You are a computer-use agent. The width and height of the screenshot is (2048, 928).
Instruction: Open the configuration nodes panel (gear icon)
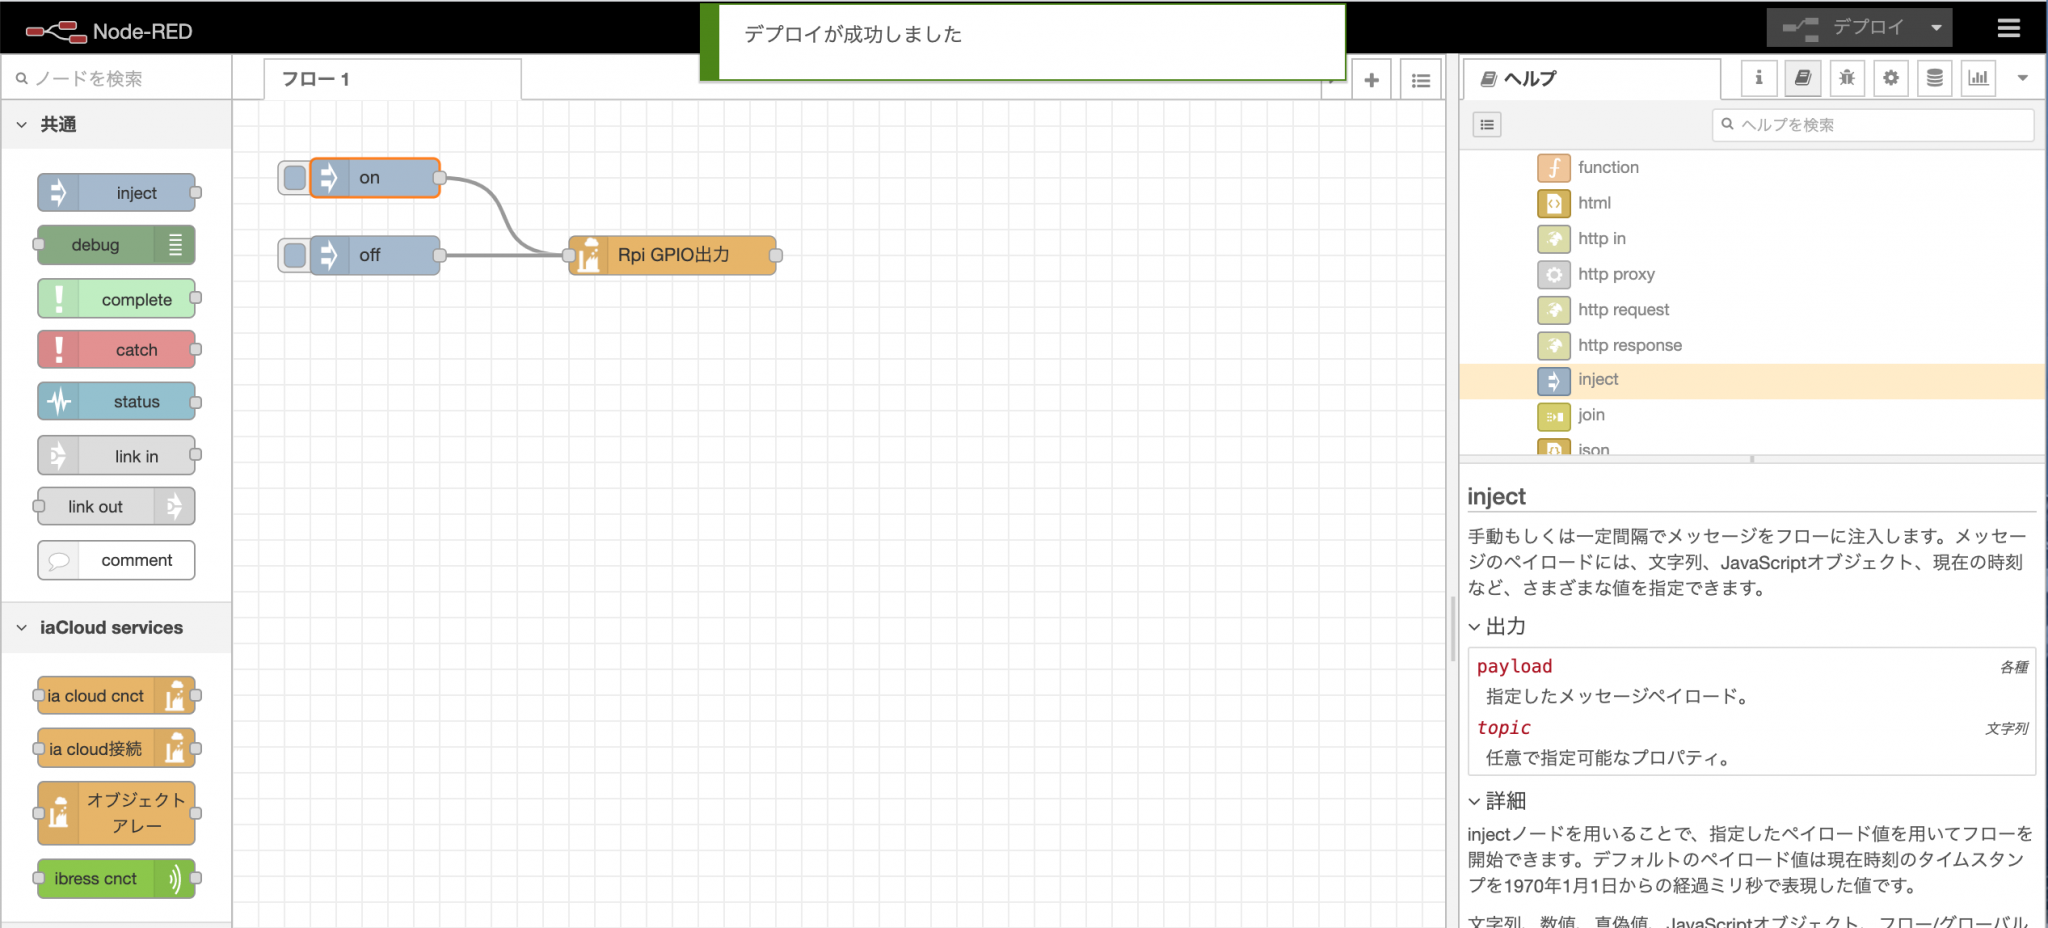point(1890,78)
